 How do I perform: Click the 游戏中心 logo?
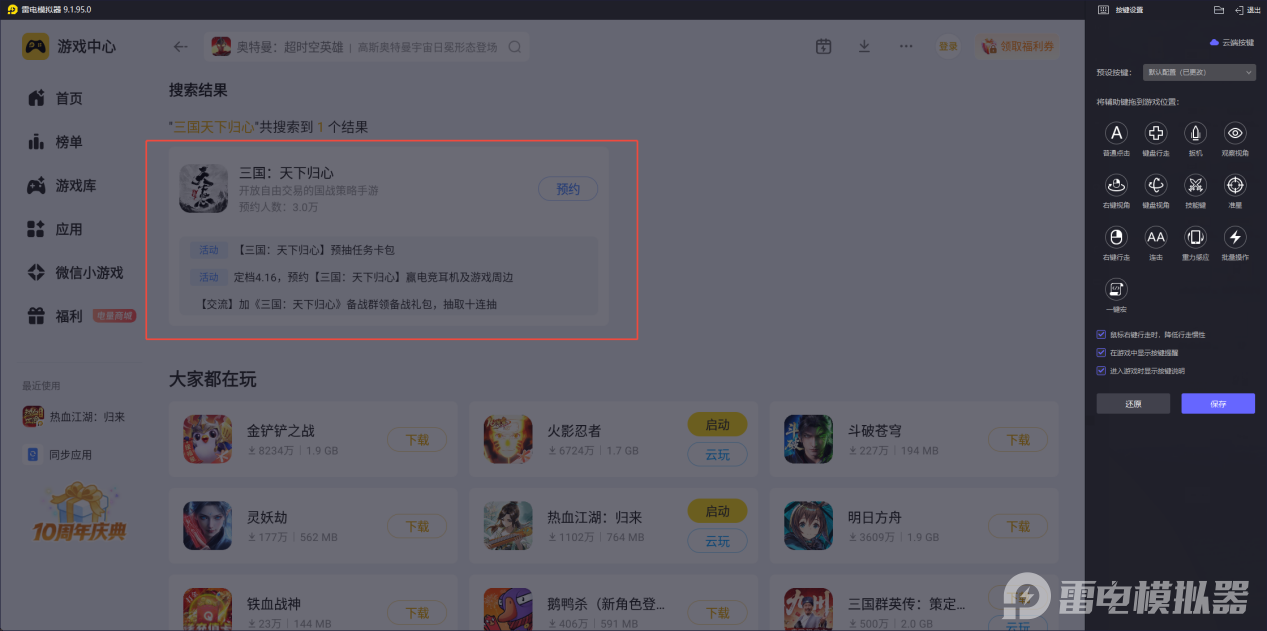[x=70, y=46]
